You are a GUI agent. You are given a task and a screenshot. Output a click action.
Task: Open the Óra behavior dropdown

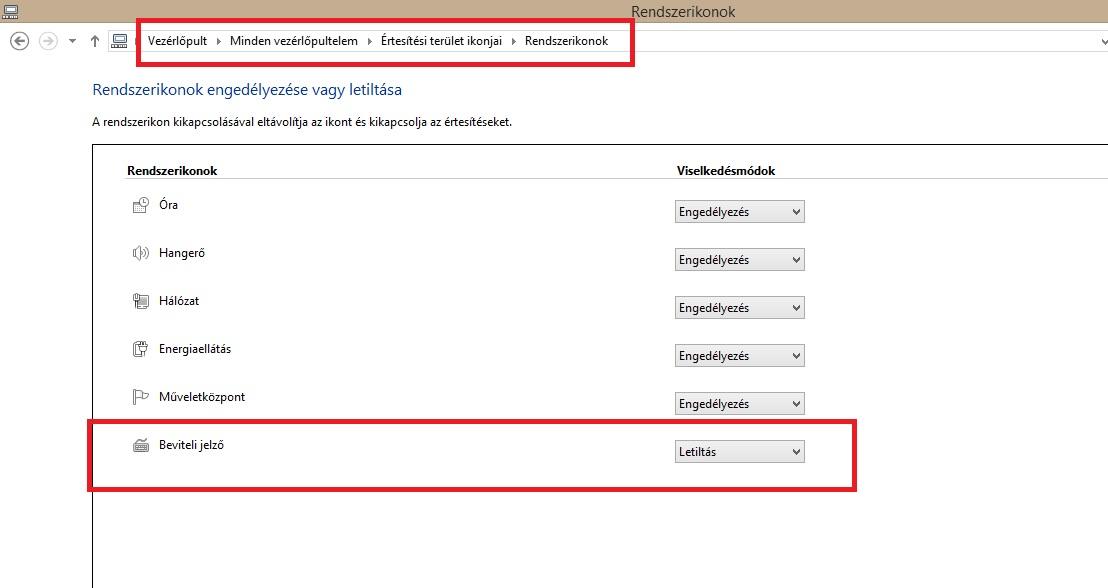(x=740, y=211)
